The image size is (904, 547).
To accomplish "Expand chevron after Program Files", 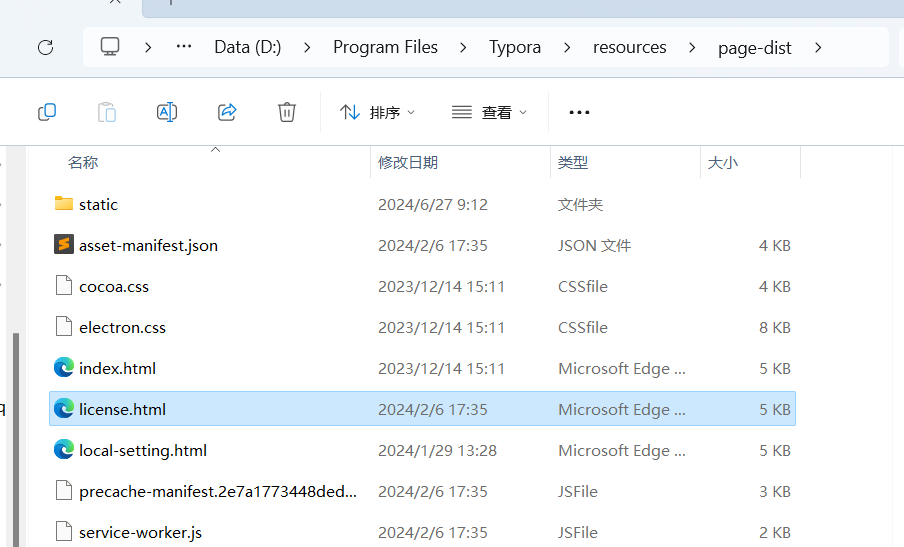I will (463, 47).
